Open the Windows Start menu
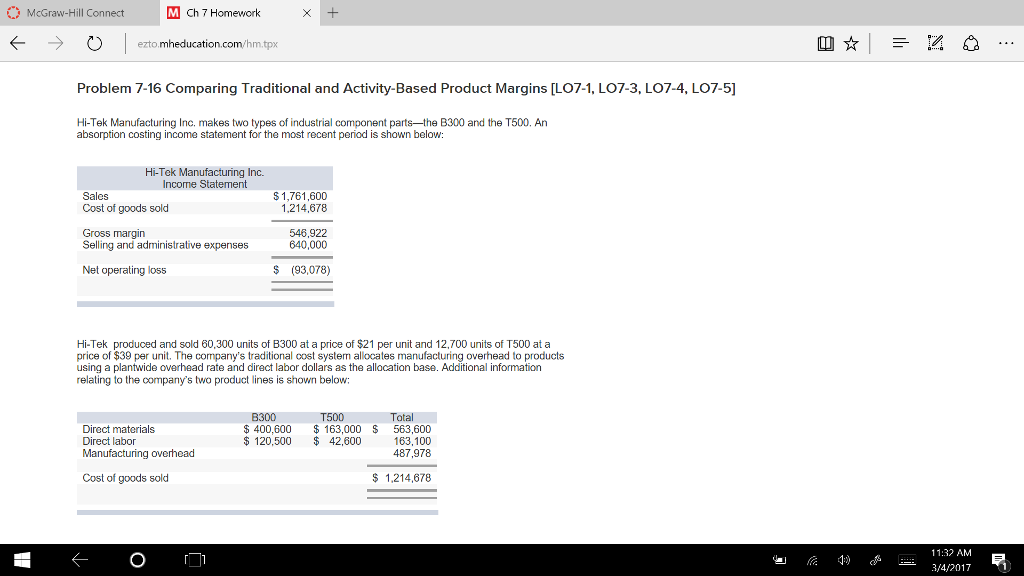Screen dimensions: 1024x576 pos(22,560)
